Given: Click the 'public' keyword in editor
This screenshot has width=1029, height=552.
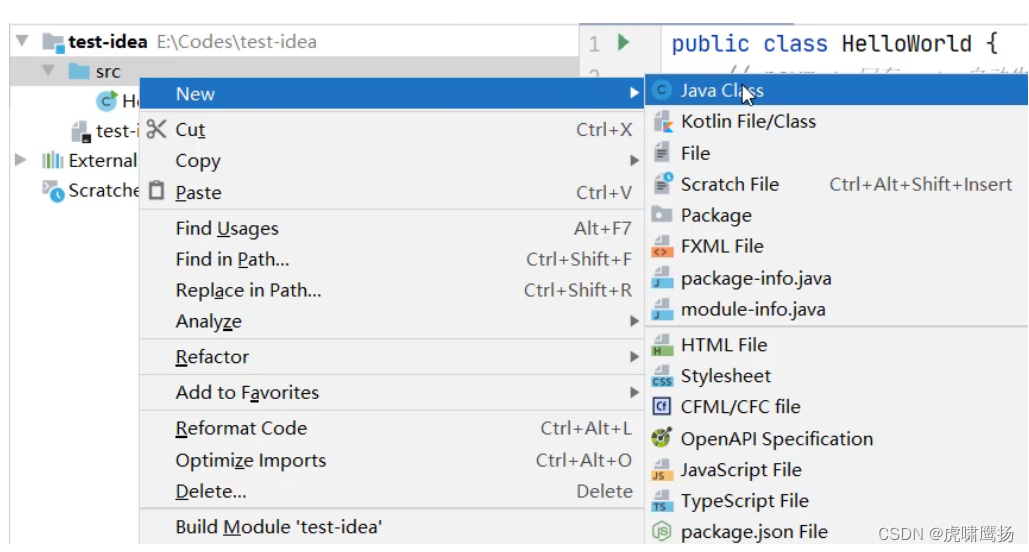Looking at the screenshot, I should [x=710, y=44].
